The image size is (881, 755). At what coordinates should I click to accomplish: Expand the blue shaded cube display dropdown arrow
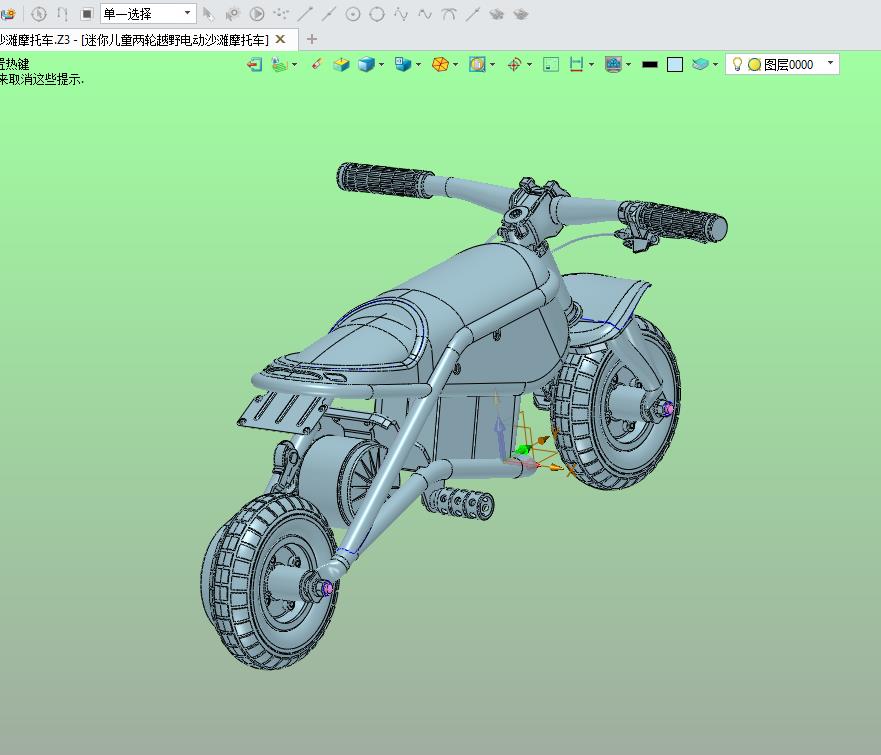tap(382, 64)
